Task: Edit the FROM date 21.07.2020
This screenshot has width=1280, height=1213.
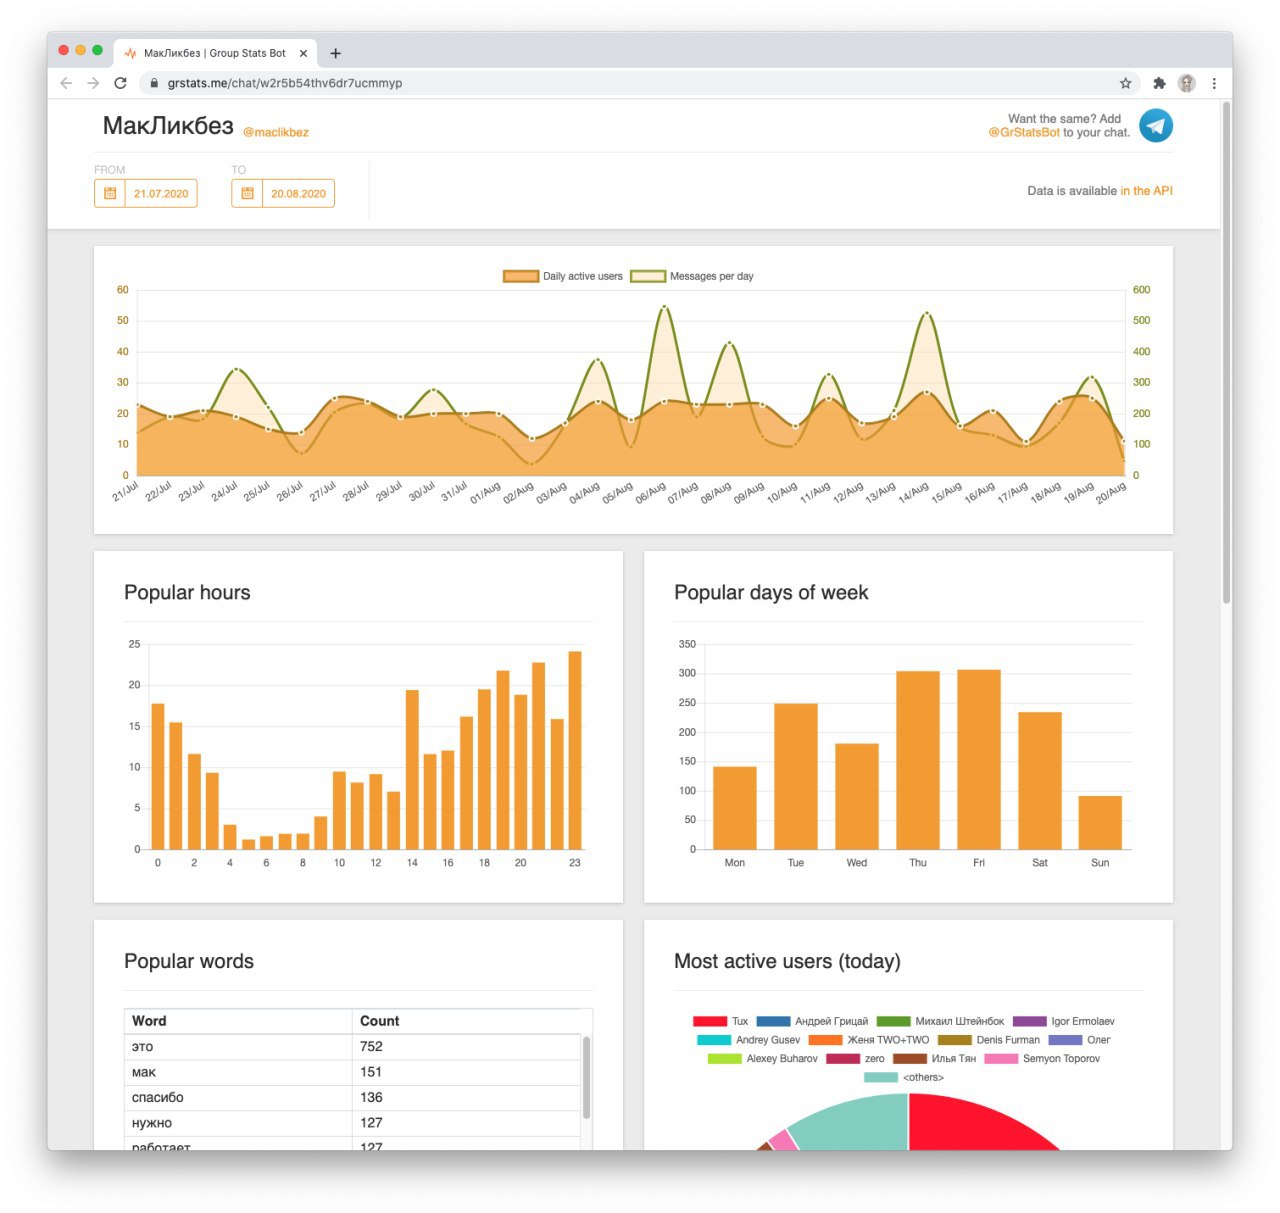Action: tap(161, 193)
